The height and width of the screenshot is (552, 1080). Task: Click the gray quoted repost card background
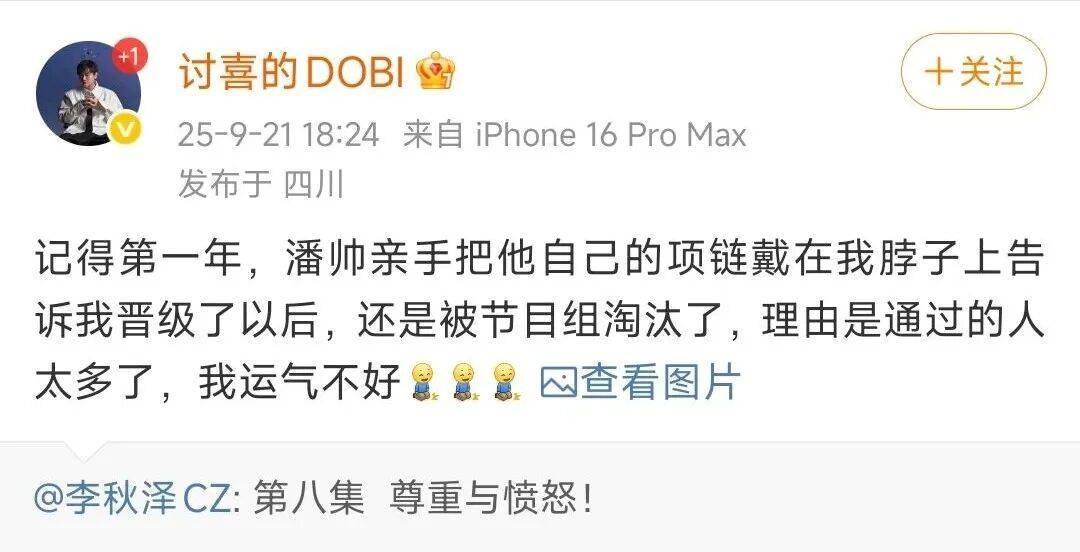tap(540, 498)
